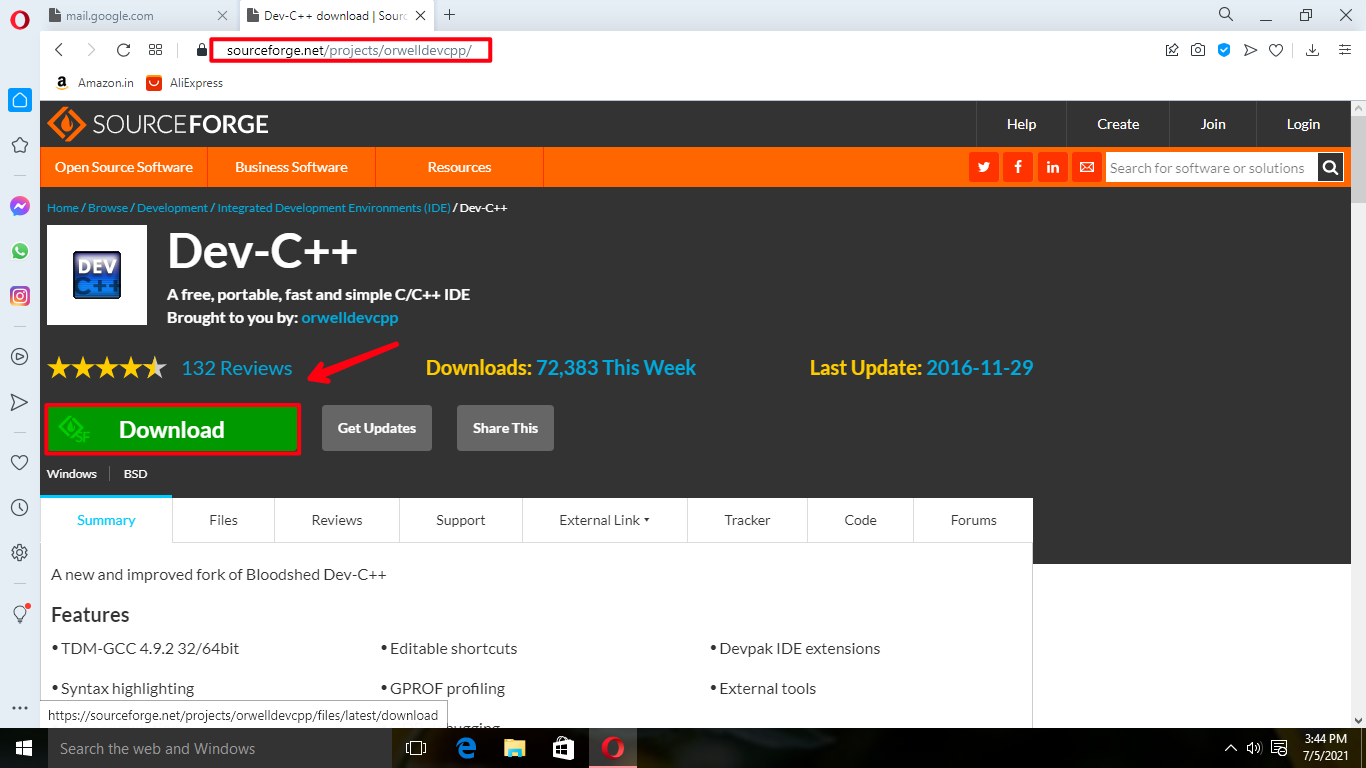
Task: Share on Twitter icon
Action: pyautogui.click(x=984, y=167)
